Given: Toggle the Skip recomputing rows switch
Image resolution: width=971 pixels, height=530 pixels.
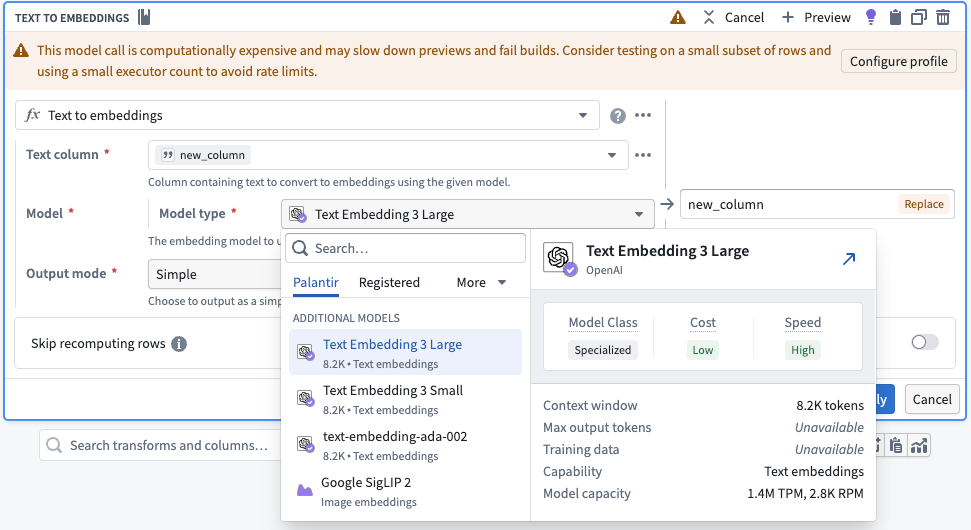Looking at the screenshot, I should tap(925, 342).
